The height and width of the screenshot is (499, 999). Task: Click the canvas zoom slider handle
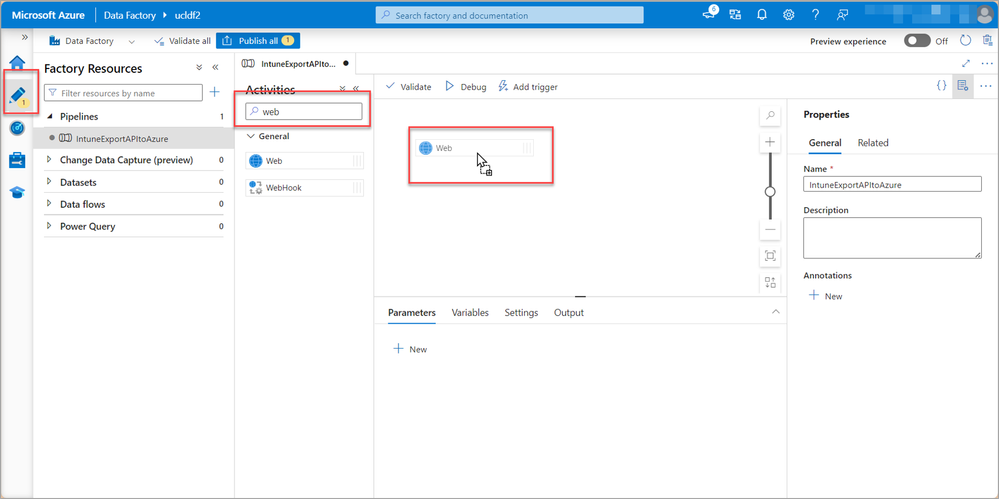coord(770,192)
